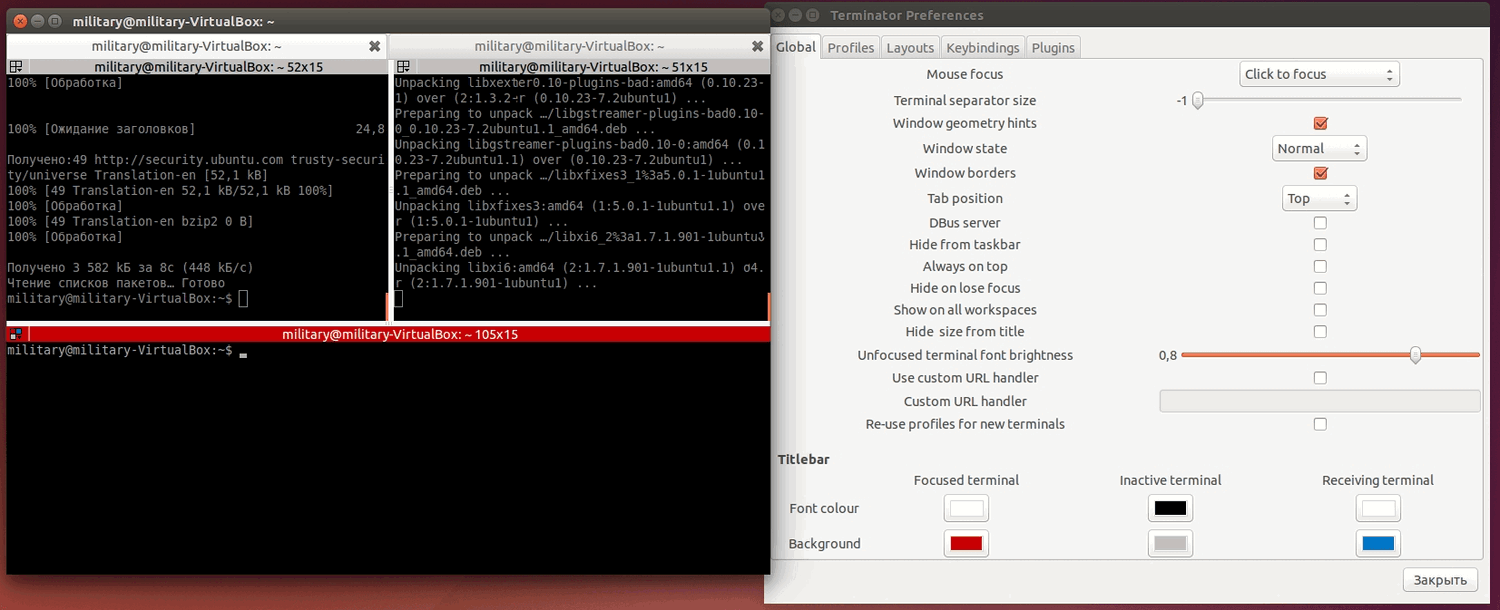Click the grouping icon of the red 105x15 terminal titlebar
The height and width of the screenshot is (610, 1500).
tap(15, 334)
